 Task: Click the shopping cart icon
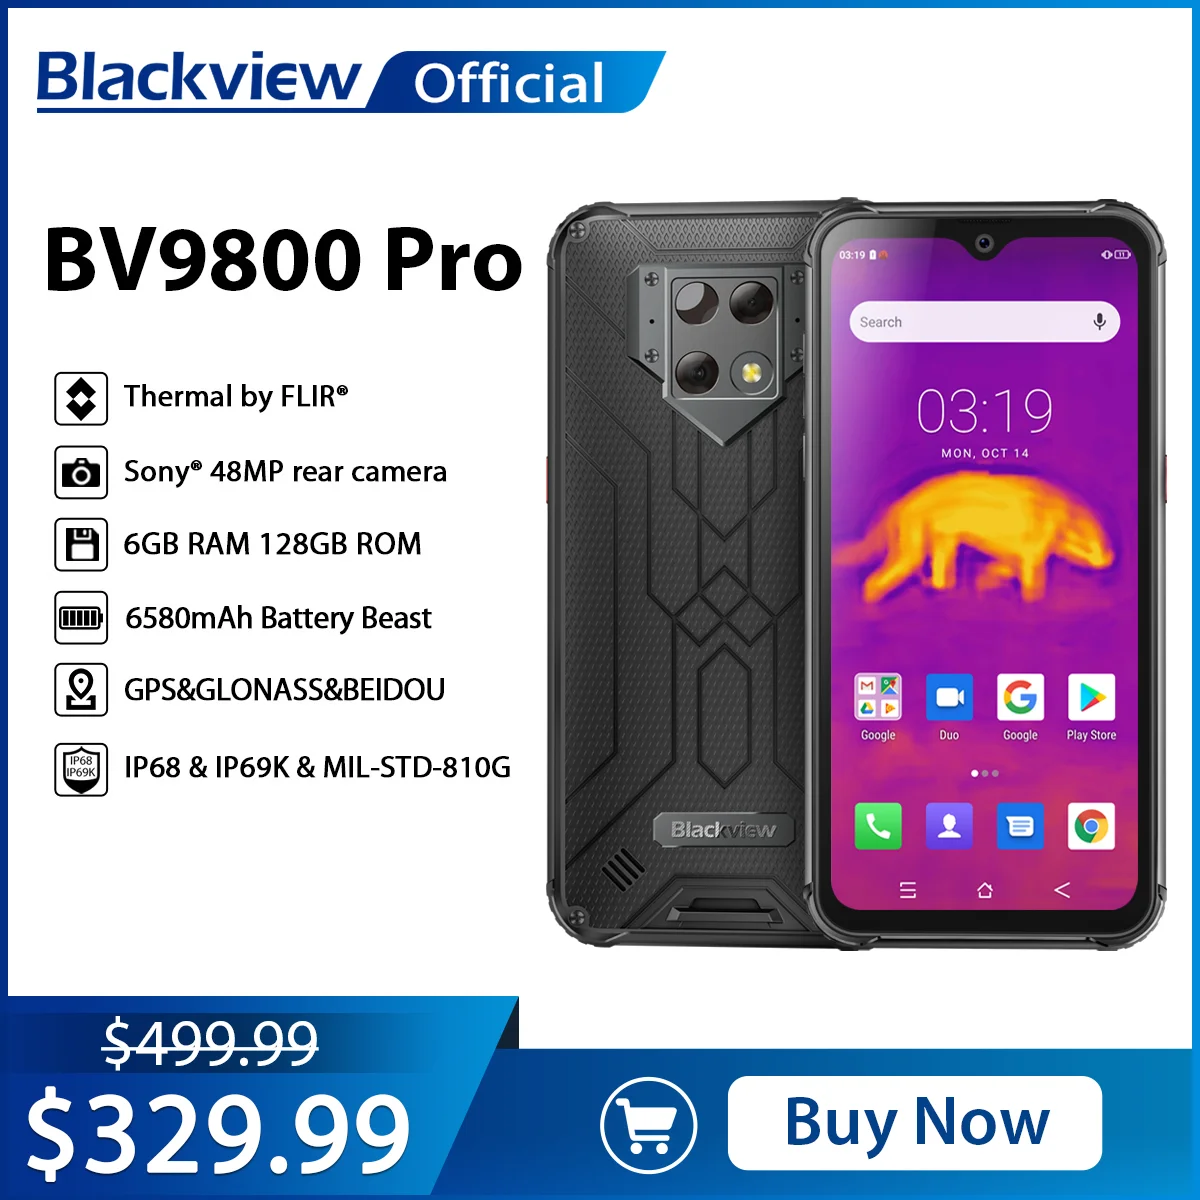pyautogui.click(x=649, y=1125)
